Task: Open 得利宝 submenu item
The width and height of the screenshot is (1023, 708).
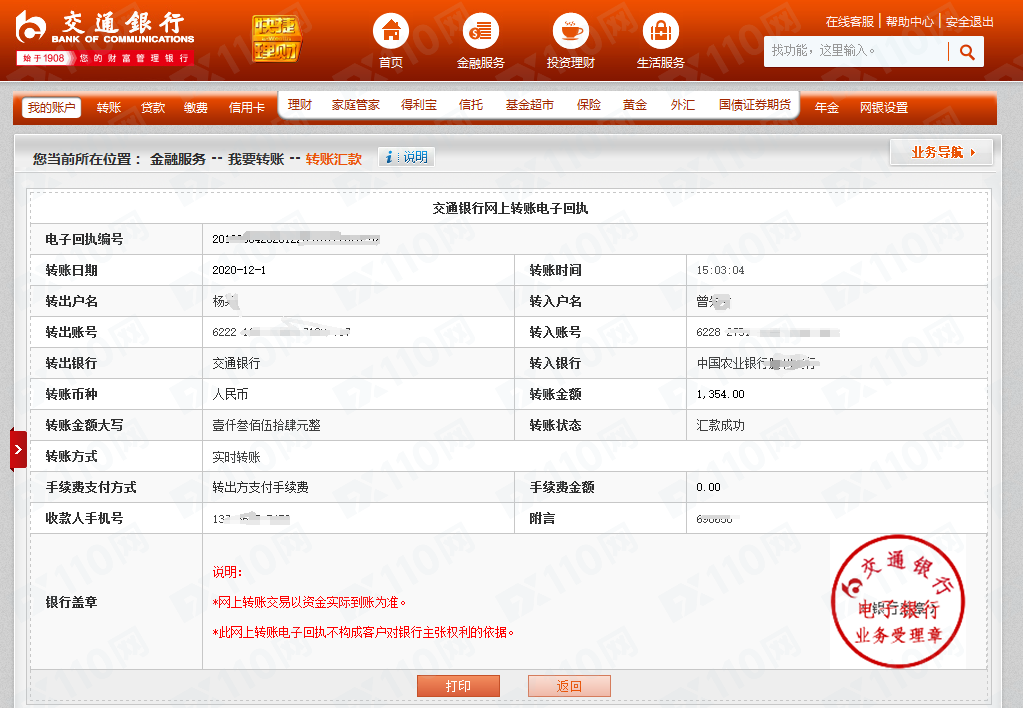Action: (419, 105)
